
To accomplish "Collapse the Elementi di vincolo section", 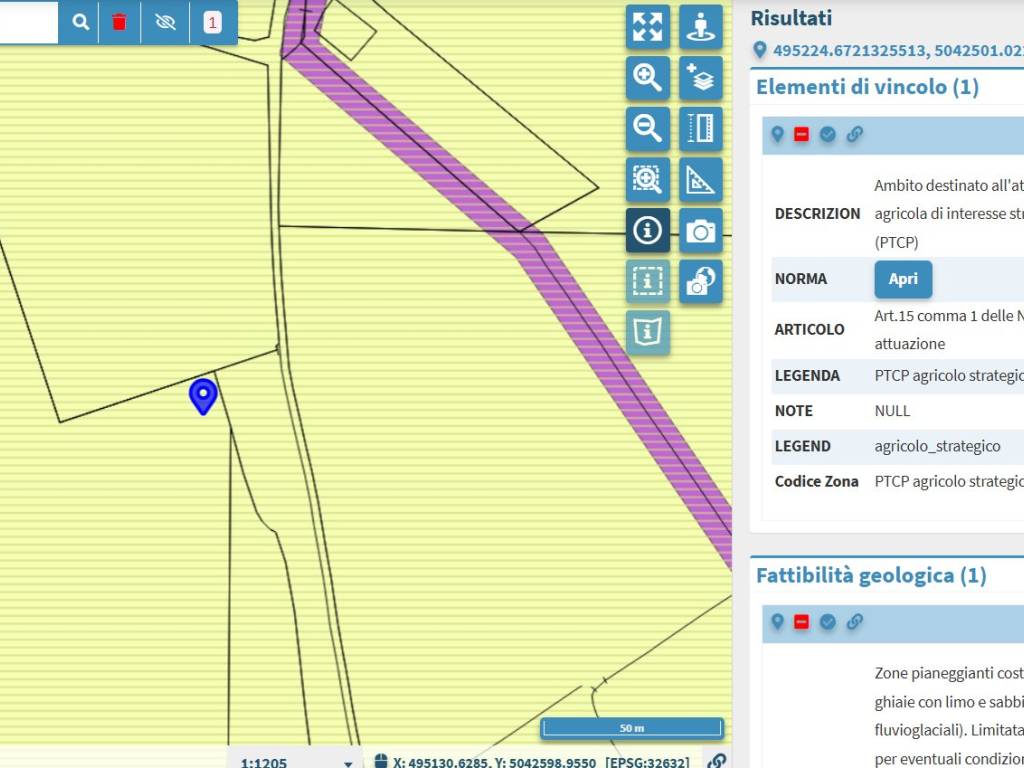I will click(x=866, y=87).
